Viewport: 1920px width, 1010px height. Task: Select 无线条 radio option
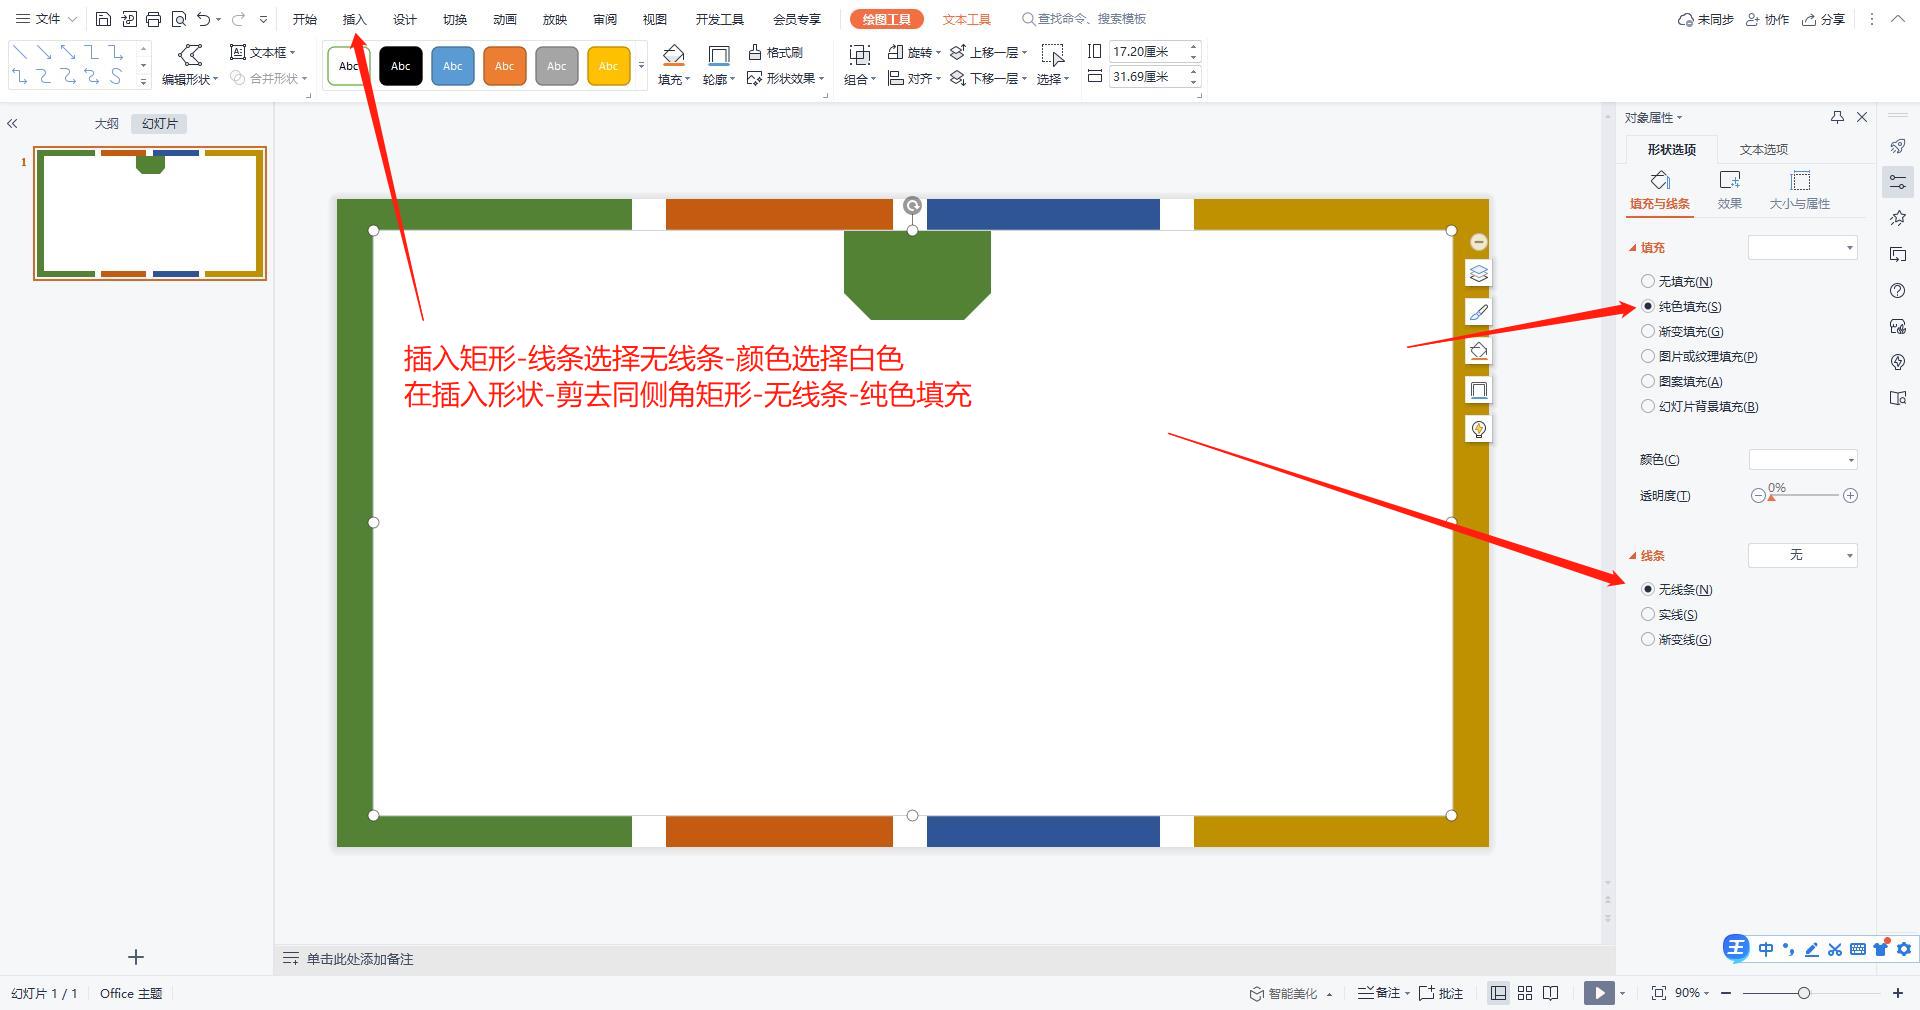1648,589
